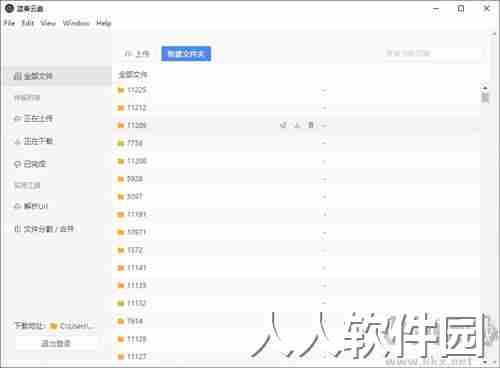Viewport: 500px width, 368px height.
Task: Open the File menu
Action: [9, 23]
